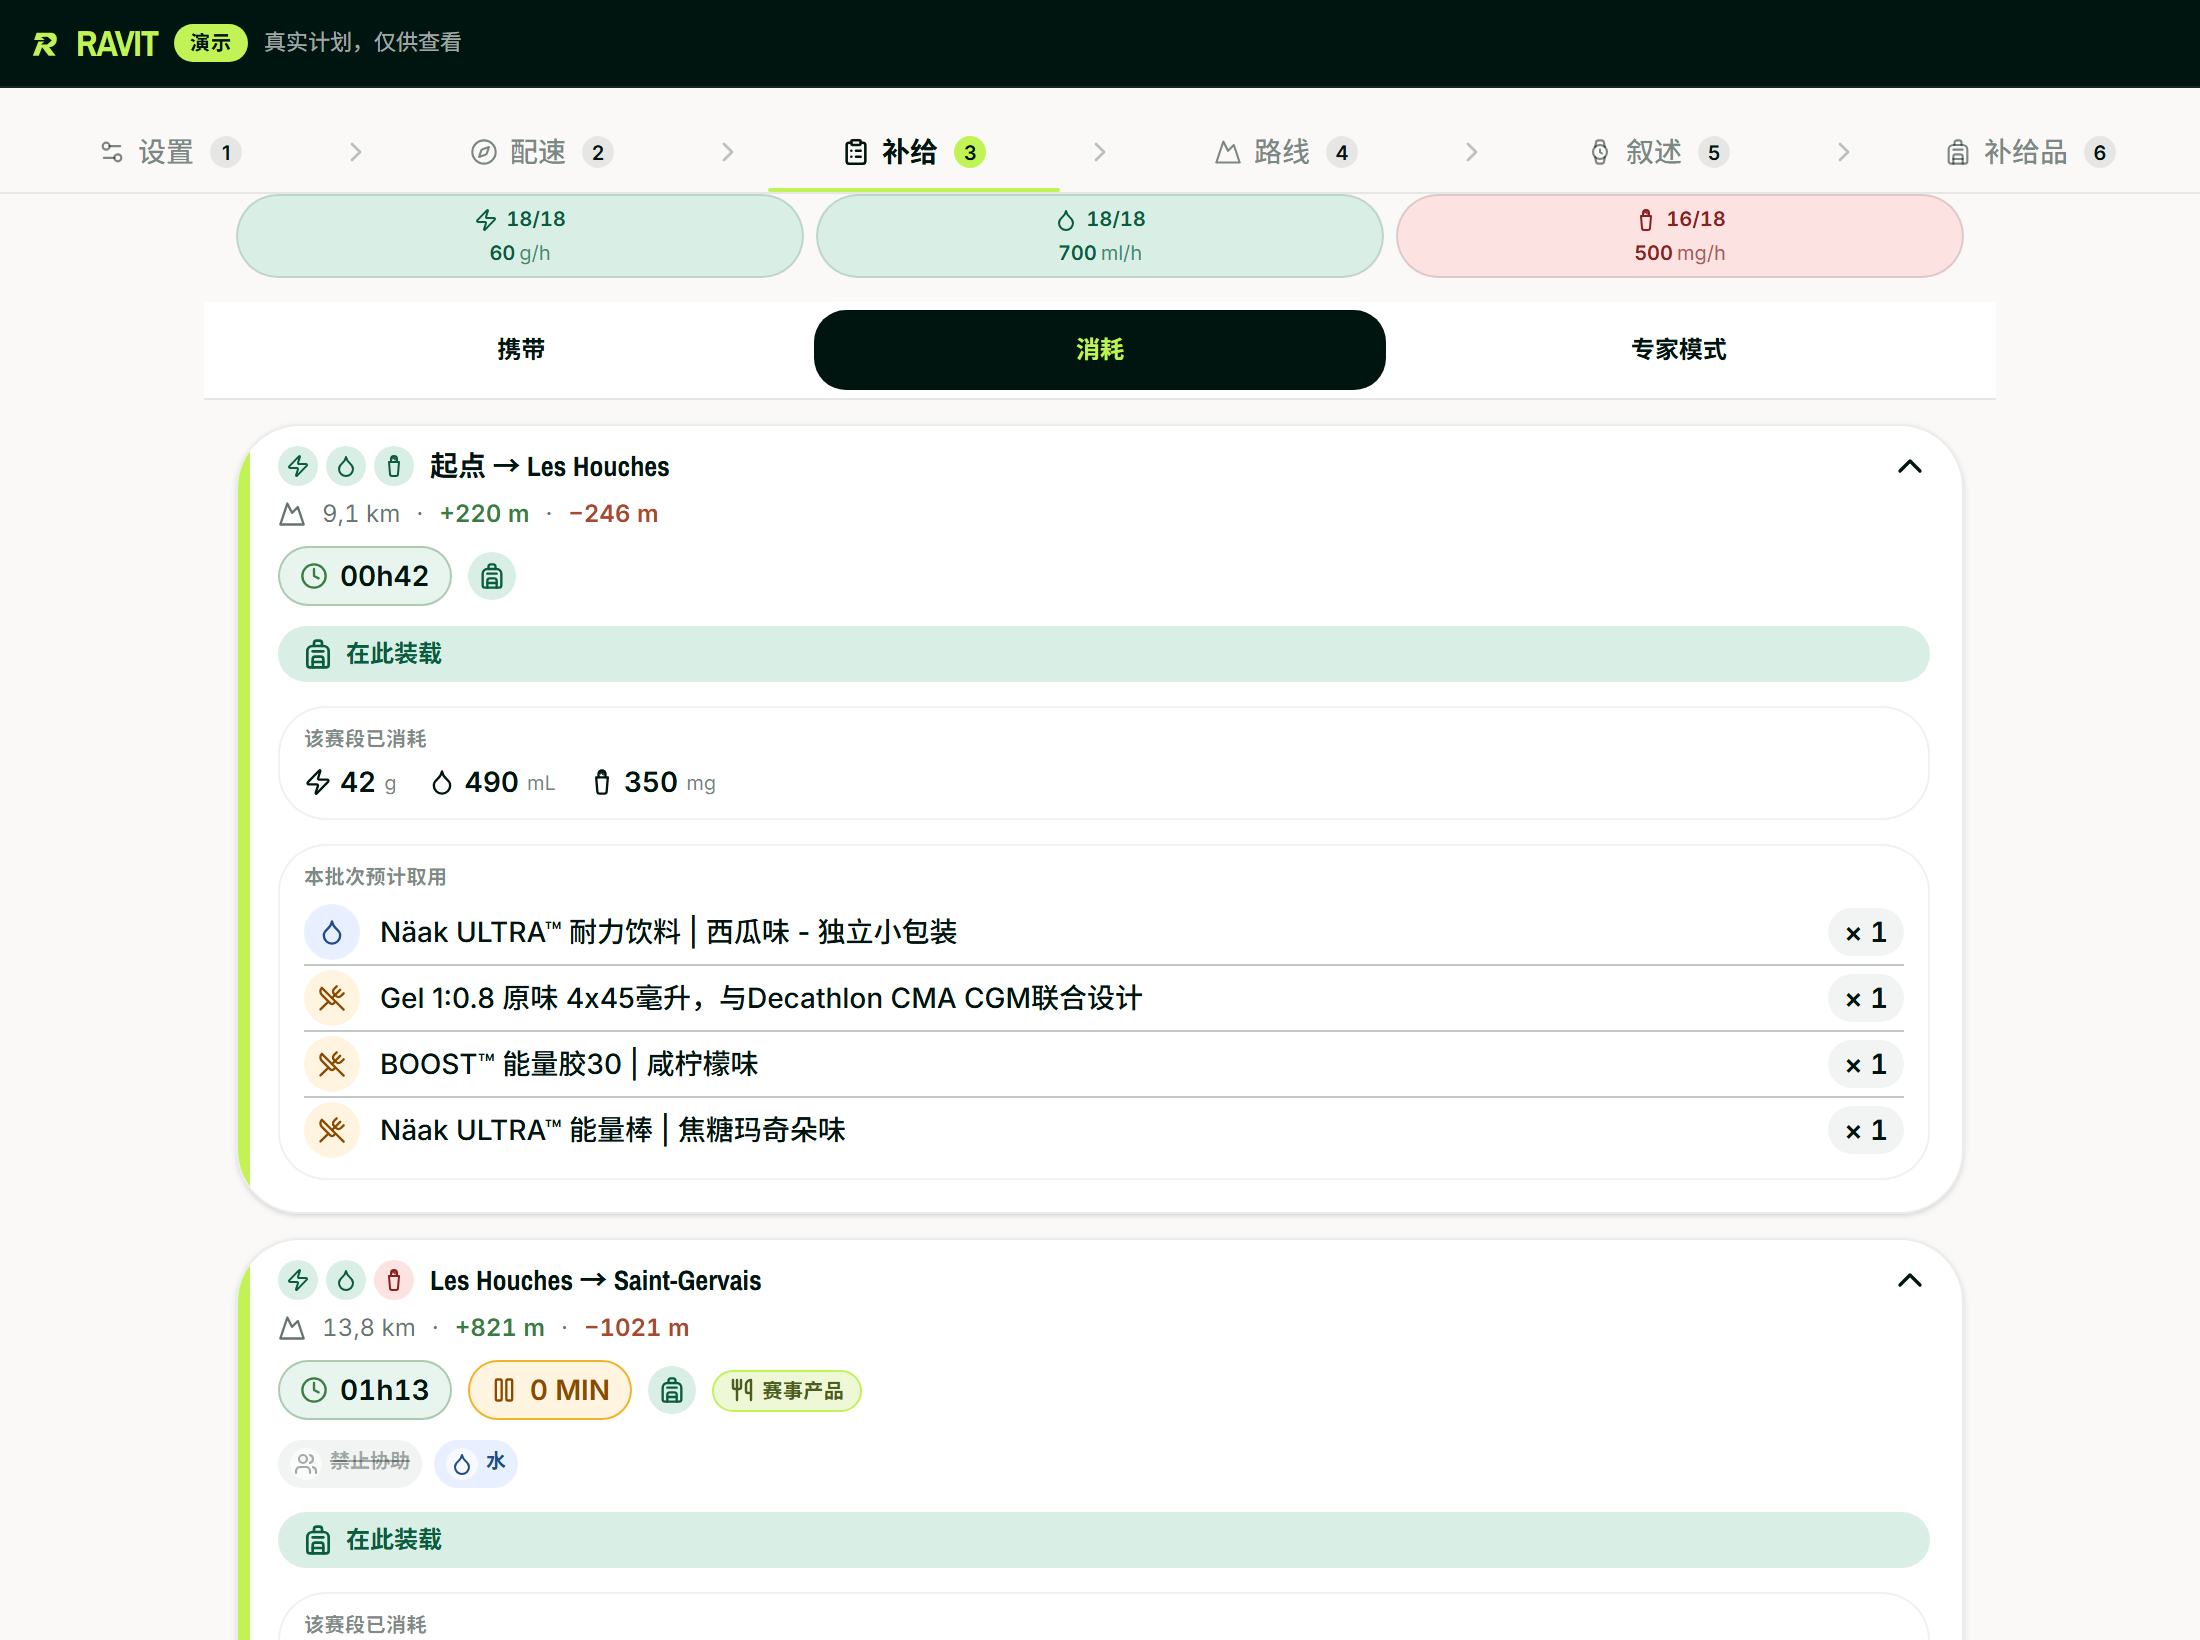The image size is (2200, 1640).
Task: Click the 水 water chip
Action: pyautogui.click(x=477, y=1462)
